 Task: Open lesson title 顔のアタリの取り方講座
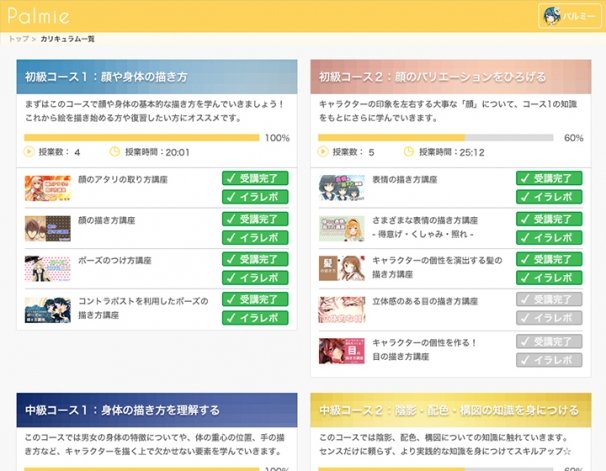click(x=123, y=179)
